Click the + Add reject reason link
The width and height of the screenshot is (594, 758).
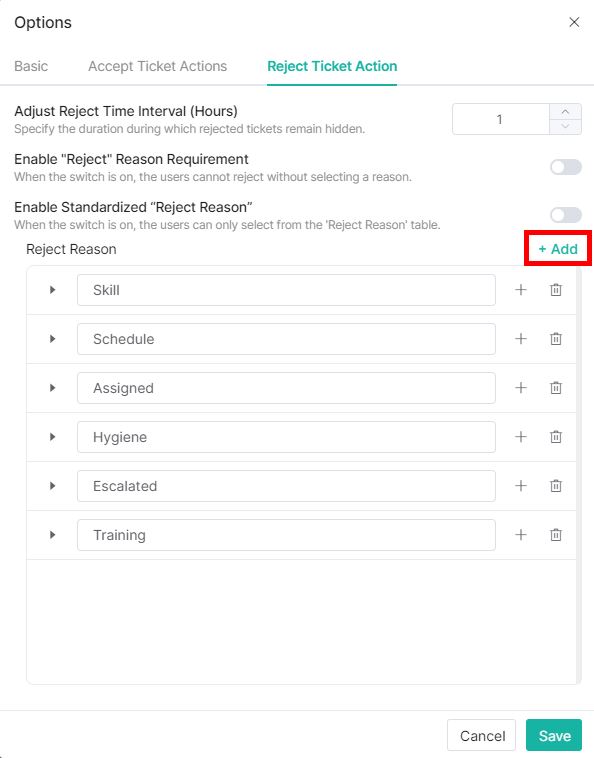(558, 249)
